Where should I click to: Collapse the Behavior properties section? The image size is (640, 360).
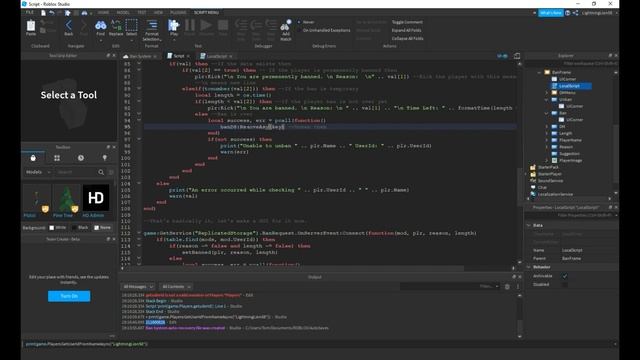pos(529,267)
